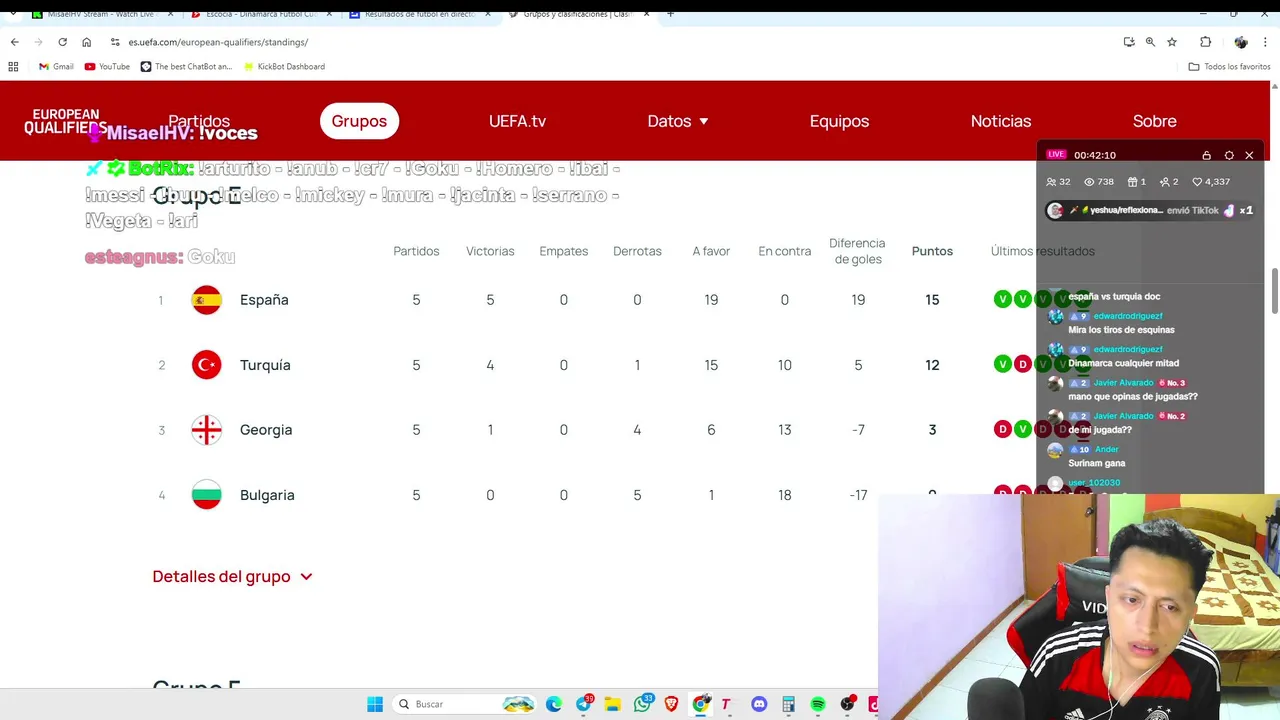Click the zoom magnifier icon in address bar
This screenshot has width=1280, height=720.
(1150, 42)
